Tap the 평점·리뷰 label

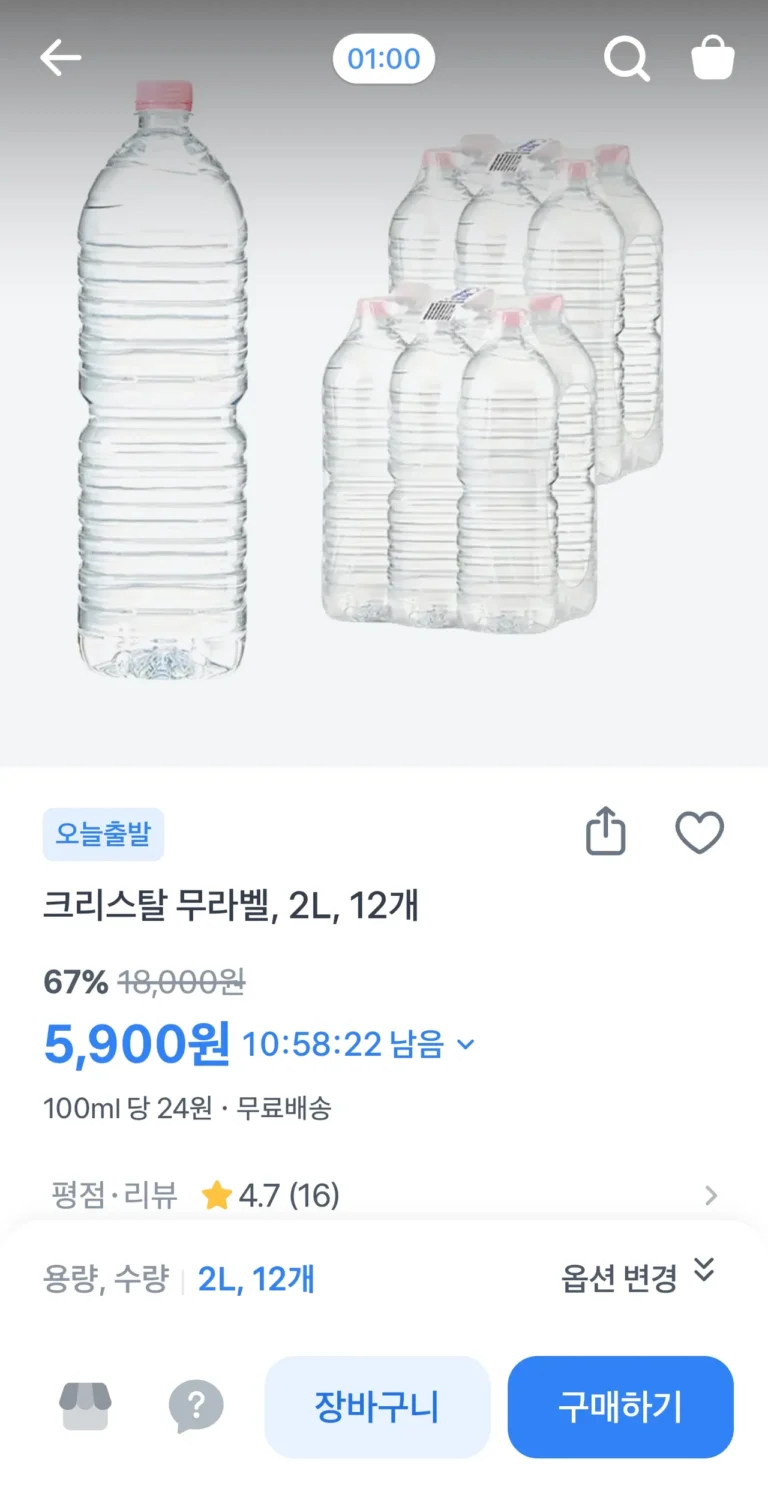tap(114, 1195)
